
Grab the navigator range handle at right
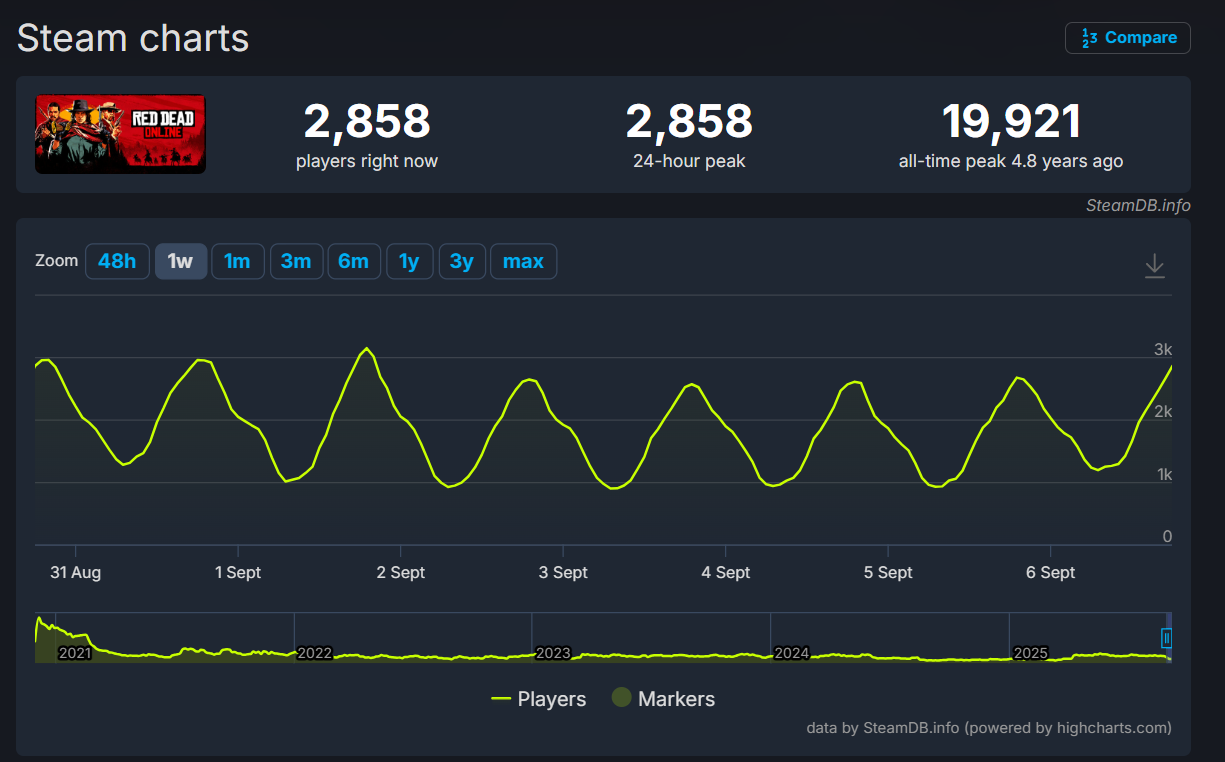coord(1166,638)
